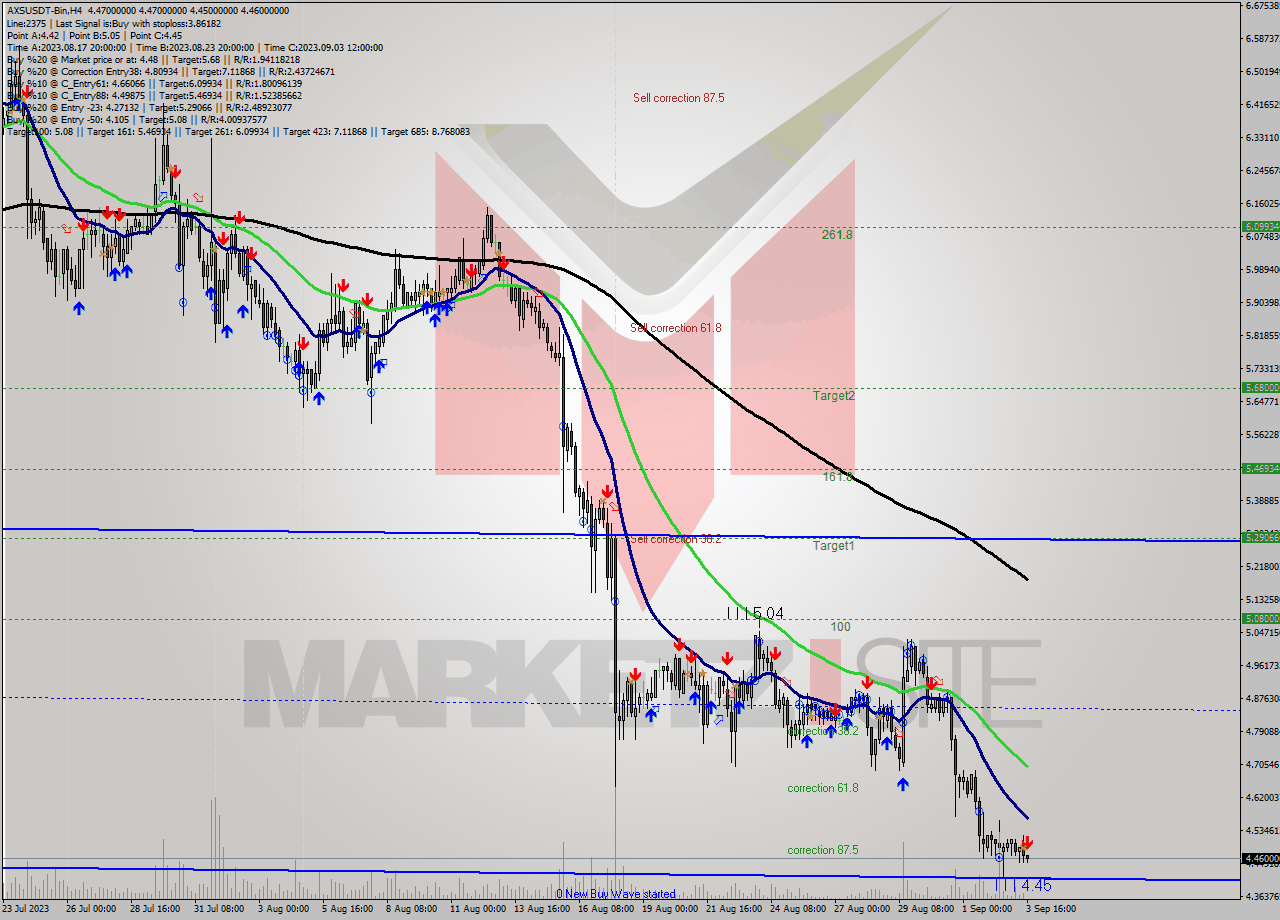Click the '29 Aug 08:00' time label

pyautogui.click(x=926, y=909)
